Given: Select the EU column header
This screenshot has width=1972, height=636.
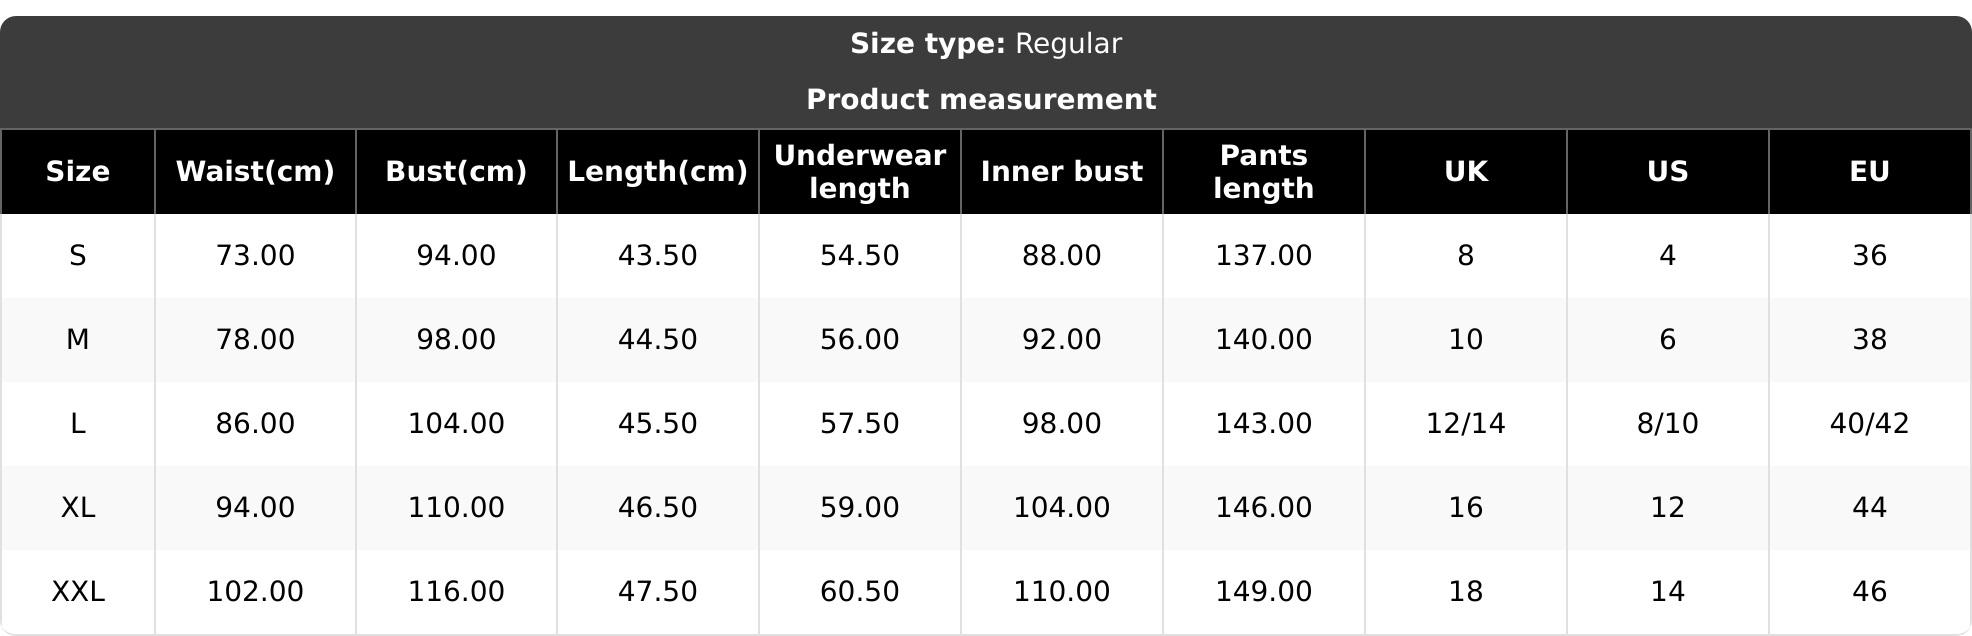Looking at the screenshot, I should [1869, 172].
